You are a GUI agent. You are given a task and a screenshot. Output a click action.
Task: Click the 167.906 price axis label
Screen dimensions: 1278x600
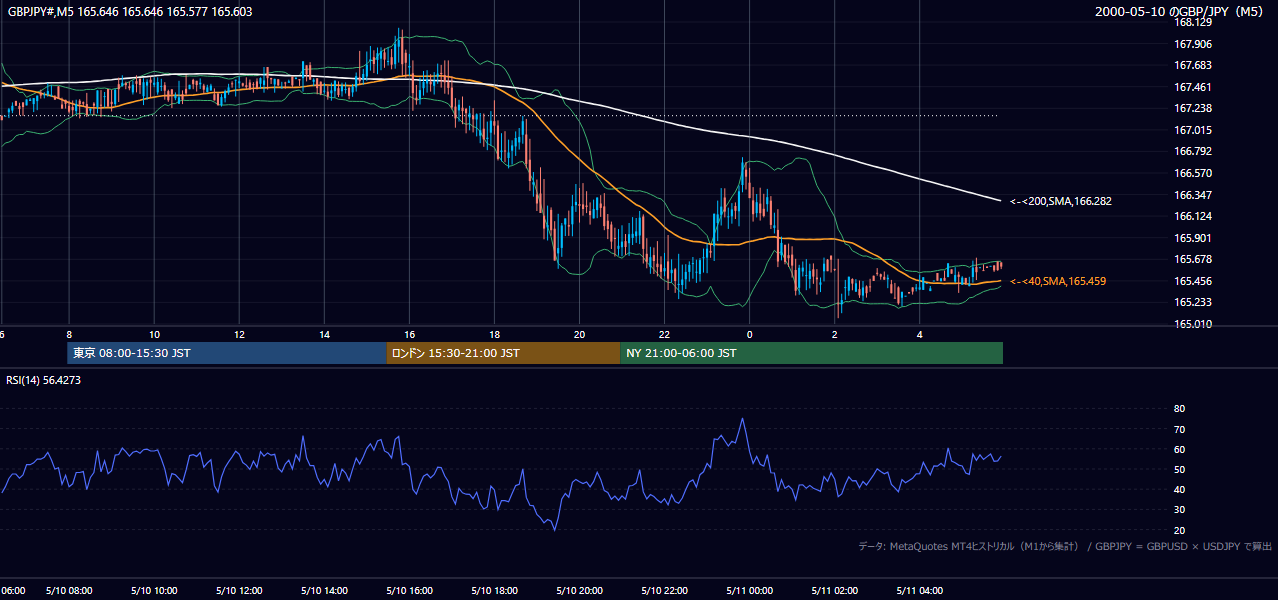pyautogui.click(x=1192, y=44)
